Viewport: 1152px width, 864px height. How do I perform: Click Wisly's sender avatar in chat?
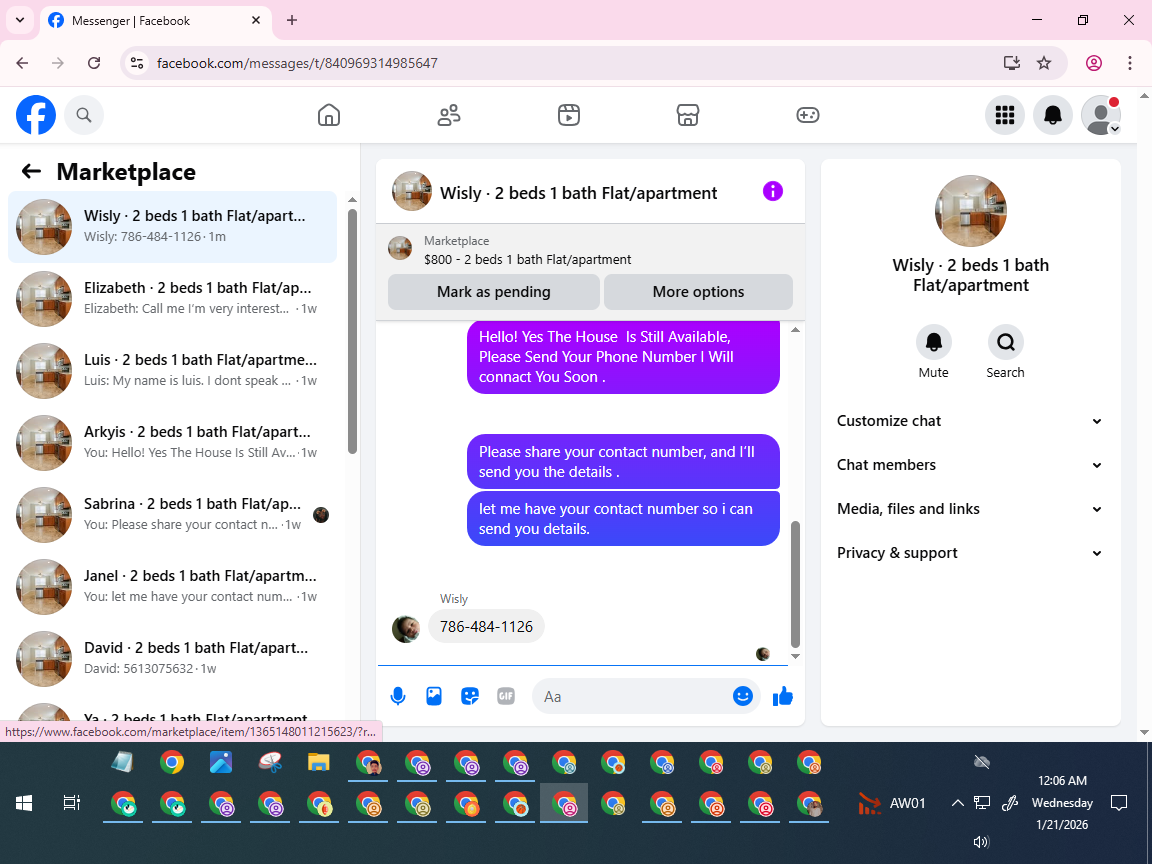coord(406,629)
